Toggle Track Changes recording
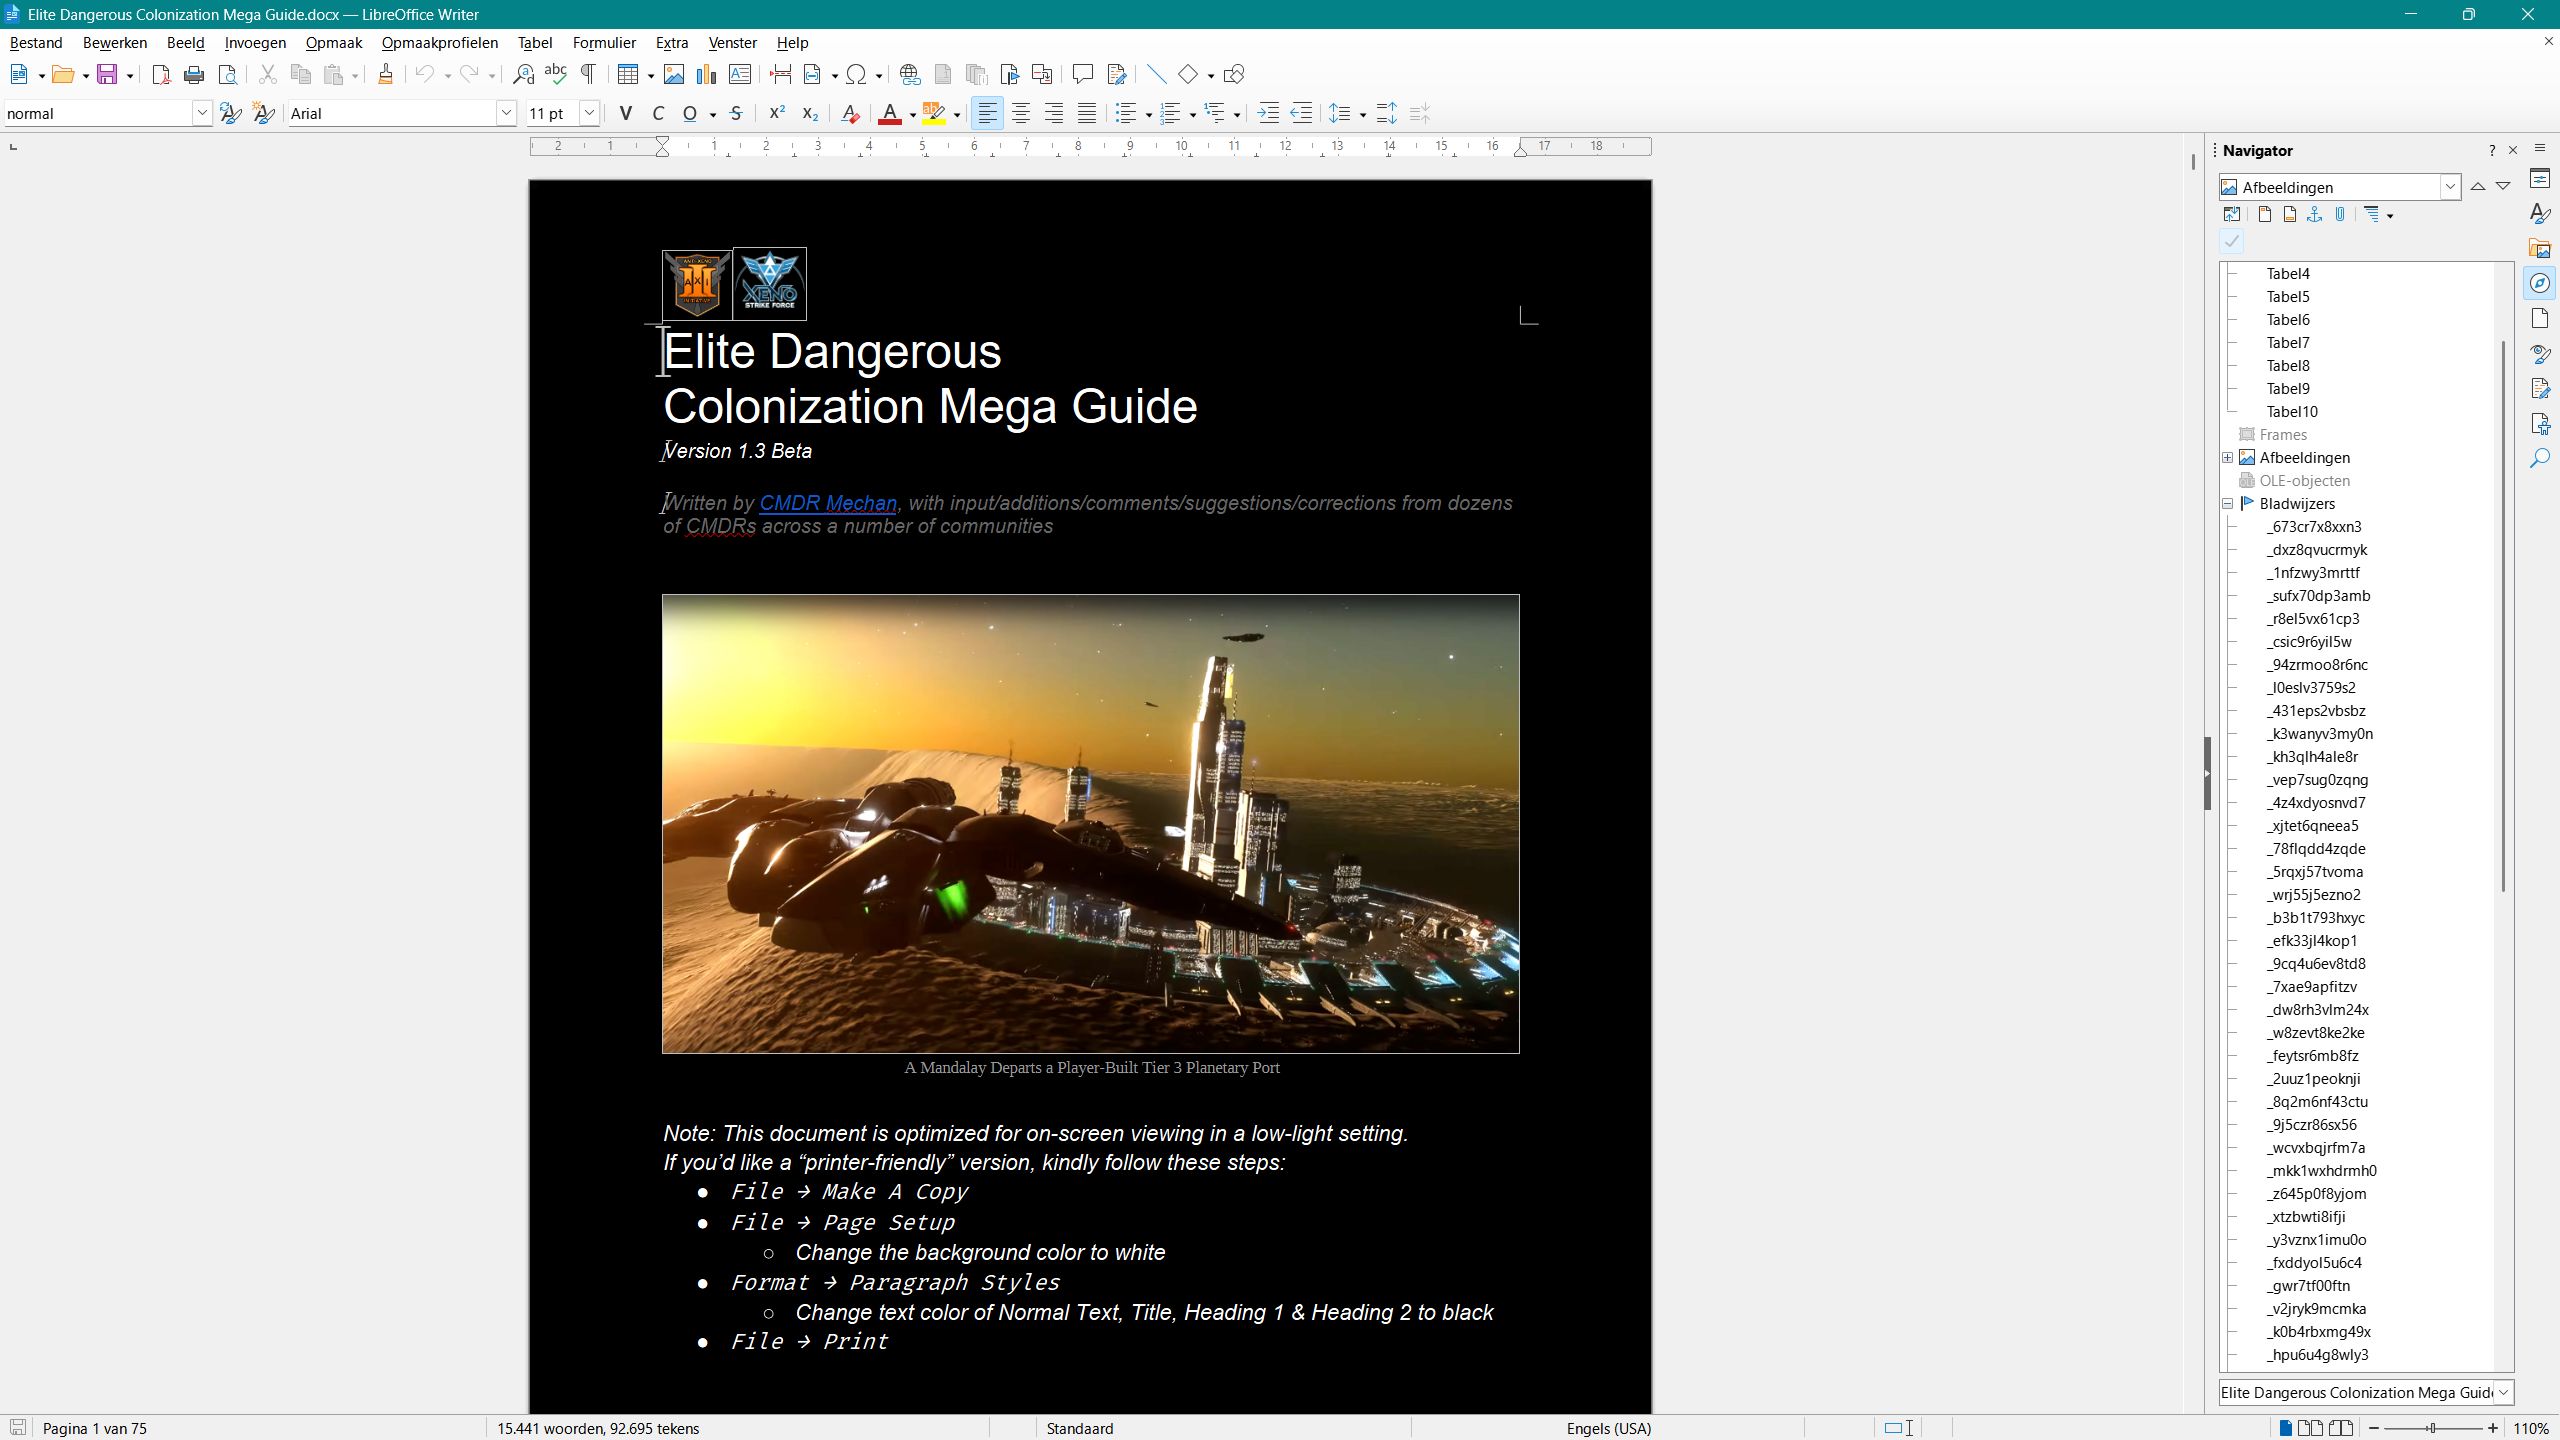The image size is (2560, 1440). pyautogui.click(x=1117, y=74)
